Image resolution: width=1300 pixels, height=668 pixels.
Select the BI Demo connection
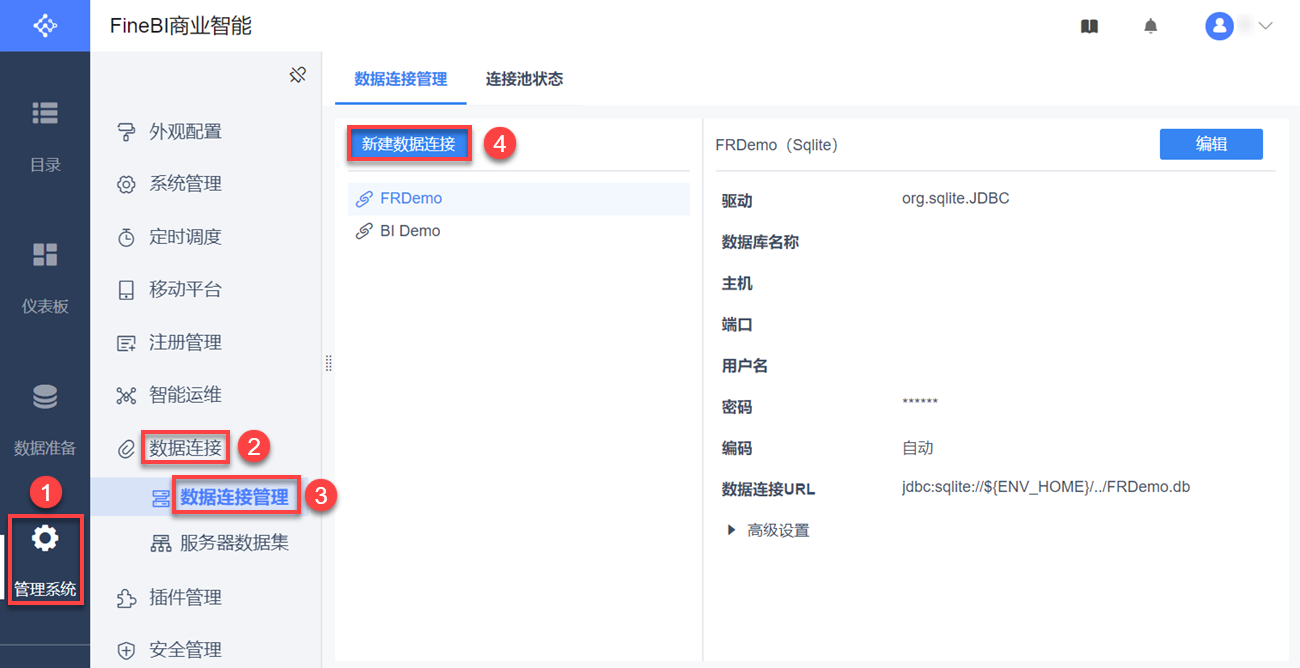coord(519,231)
